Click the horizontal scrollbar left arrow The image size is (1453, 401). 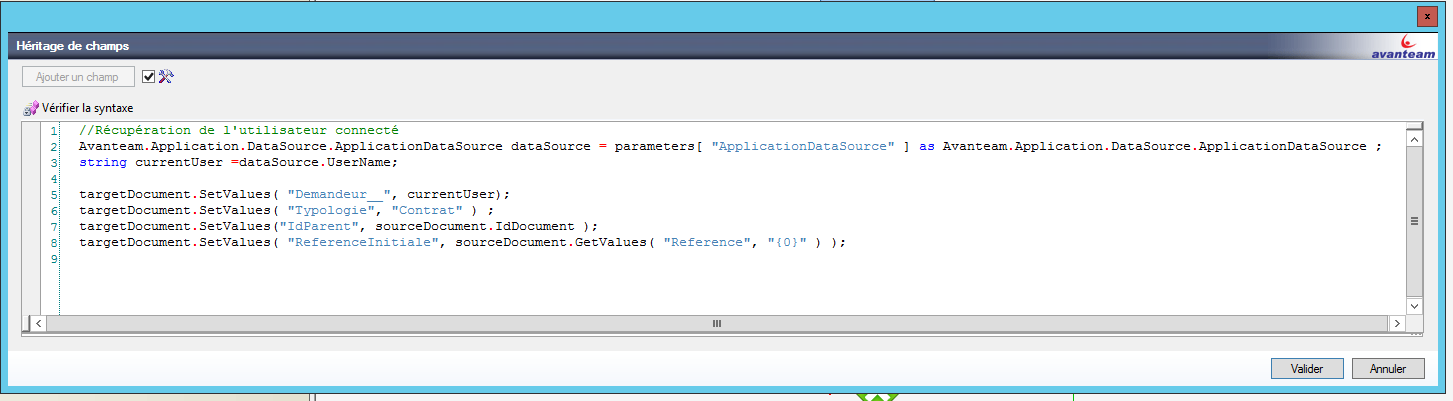[39, 324]
